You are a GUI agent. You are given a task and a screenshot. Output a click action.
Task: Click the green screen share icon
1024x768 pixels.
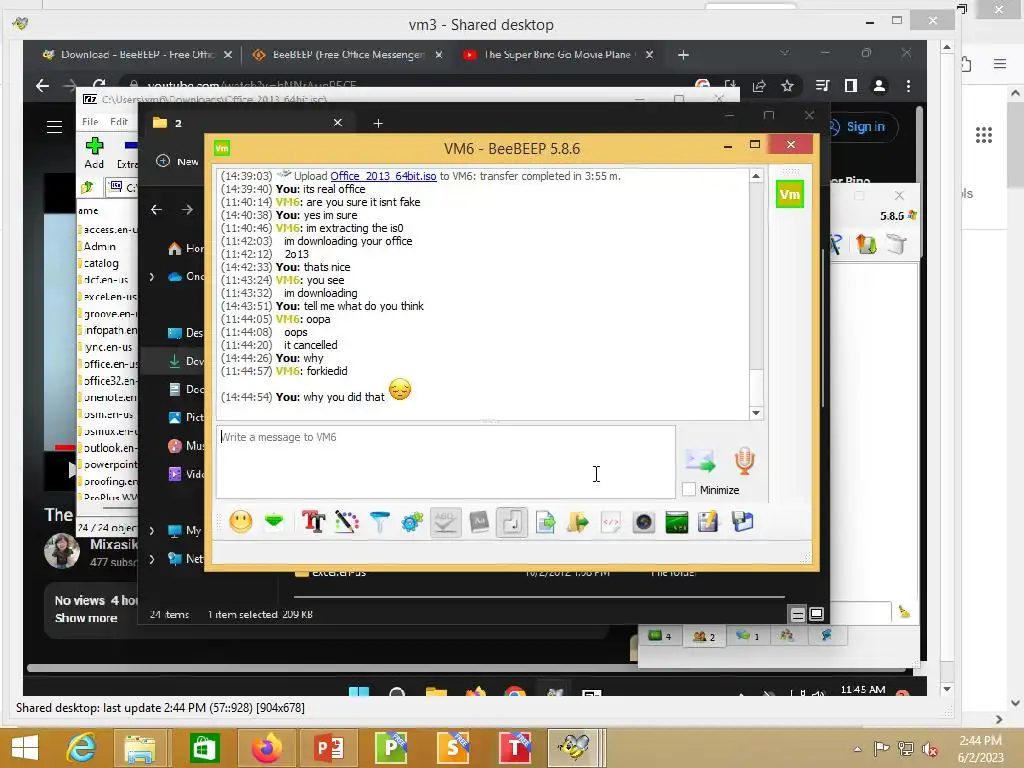(677, 522)
